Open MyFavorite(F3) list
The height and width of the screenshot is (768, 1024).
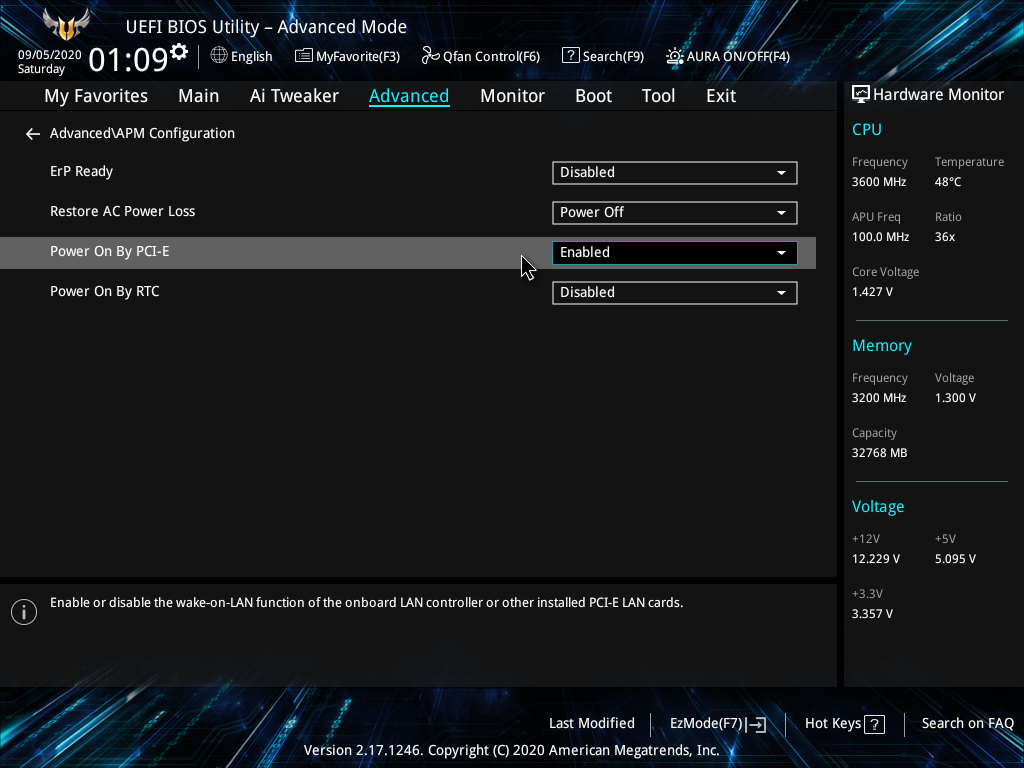tap(347, 56)
